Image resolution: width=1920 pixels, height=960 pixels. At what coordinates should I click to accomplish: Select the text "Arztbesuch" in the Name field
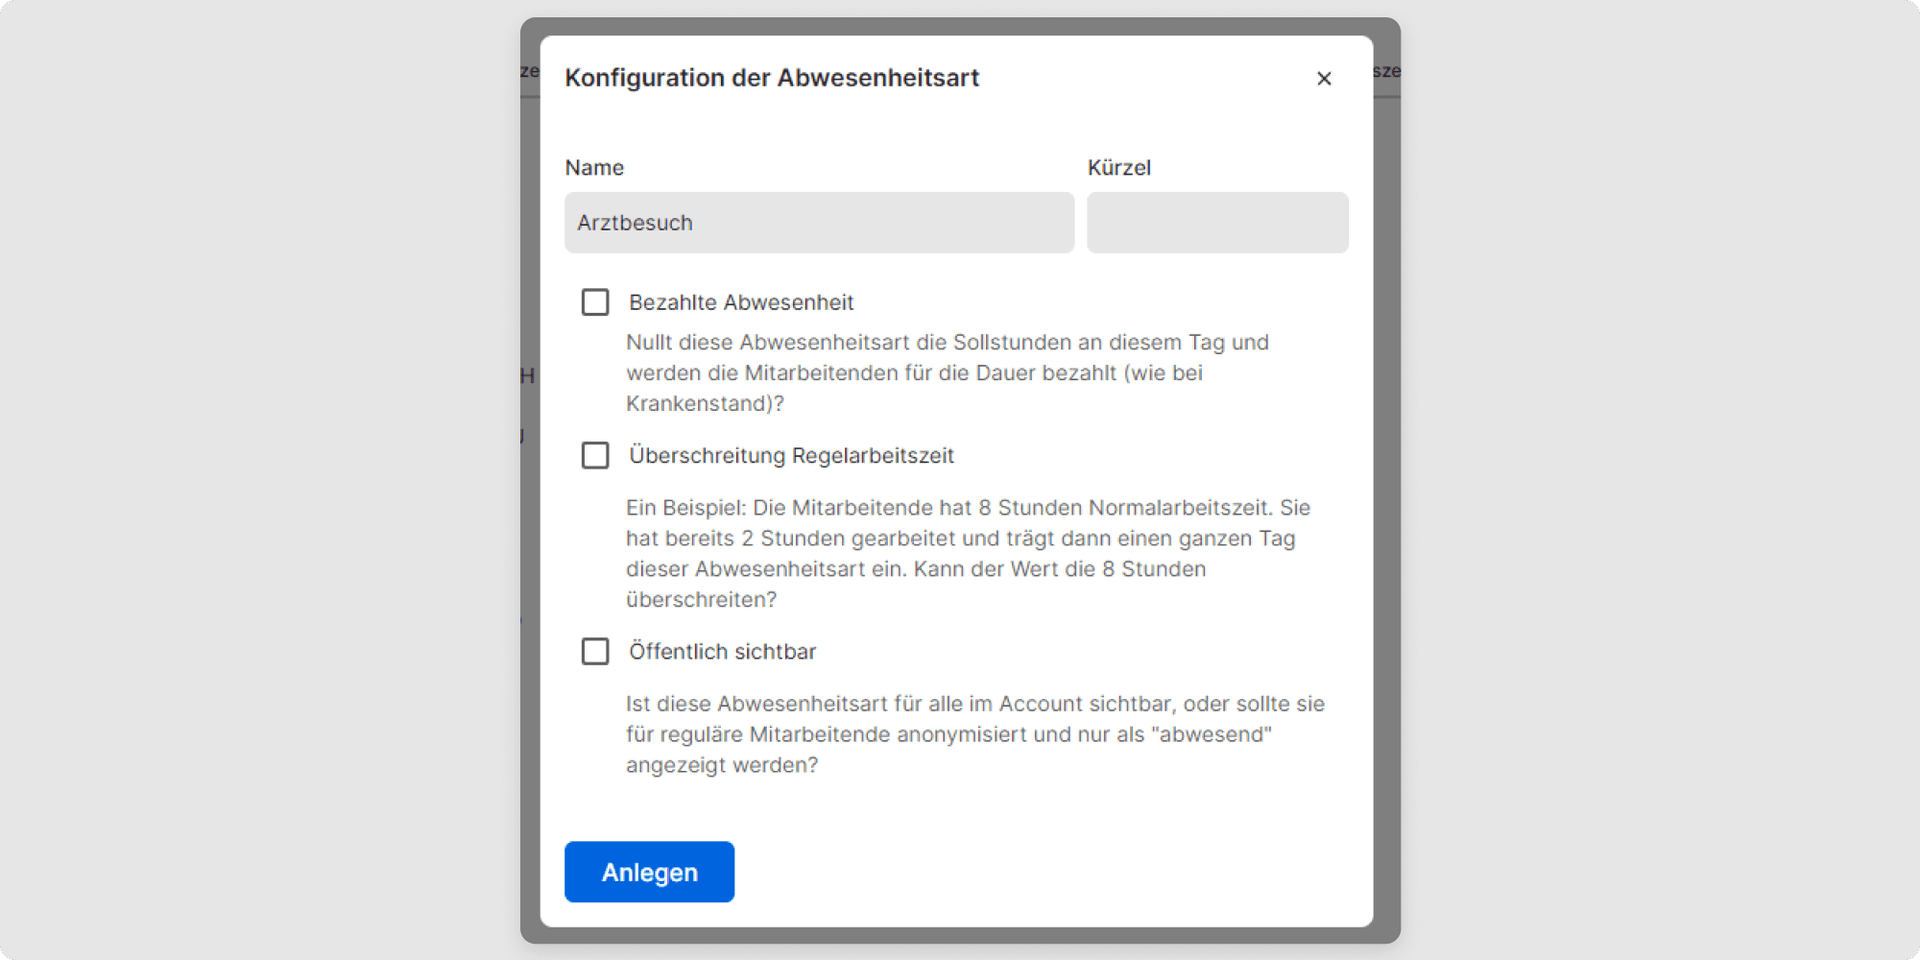click(x=634, y=222)
